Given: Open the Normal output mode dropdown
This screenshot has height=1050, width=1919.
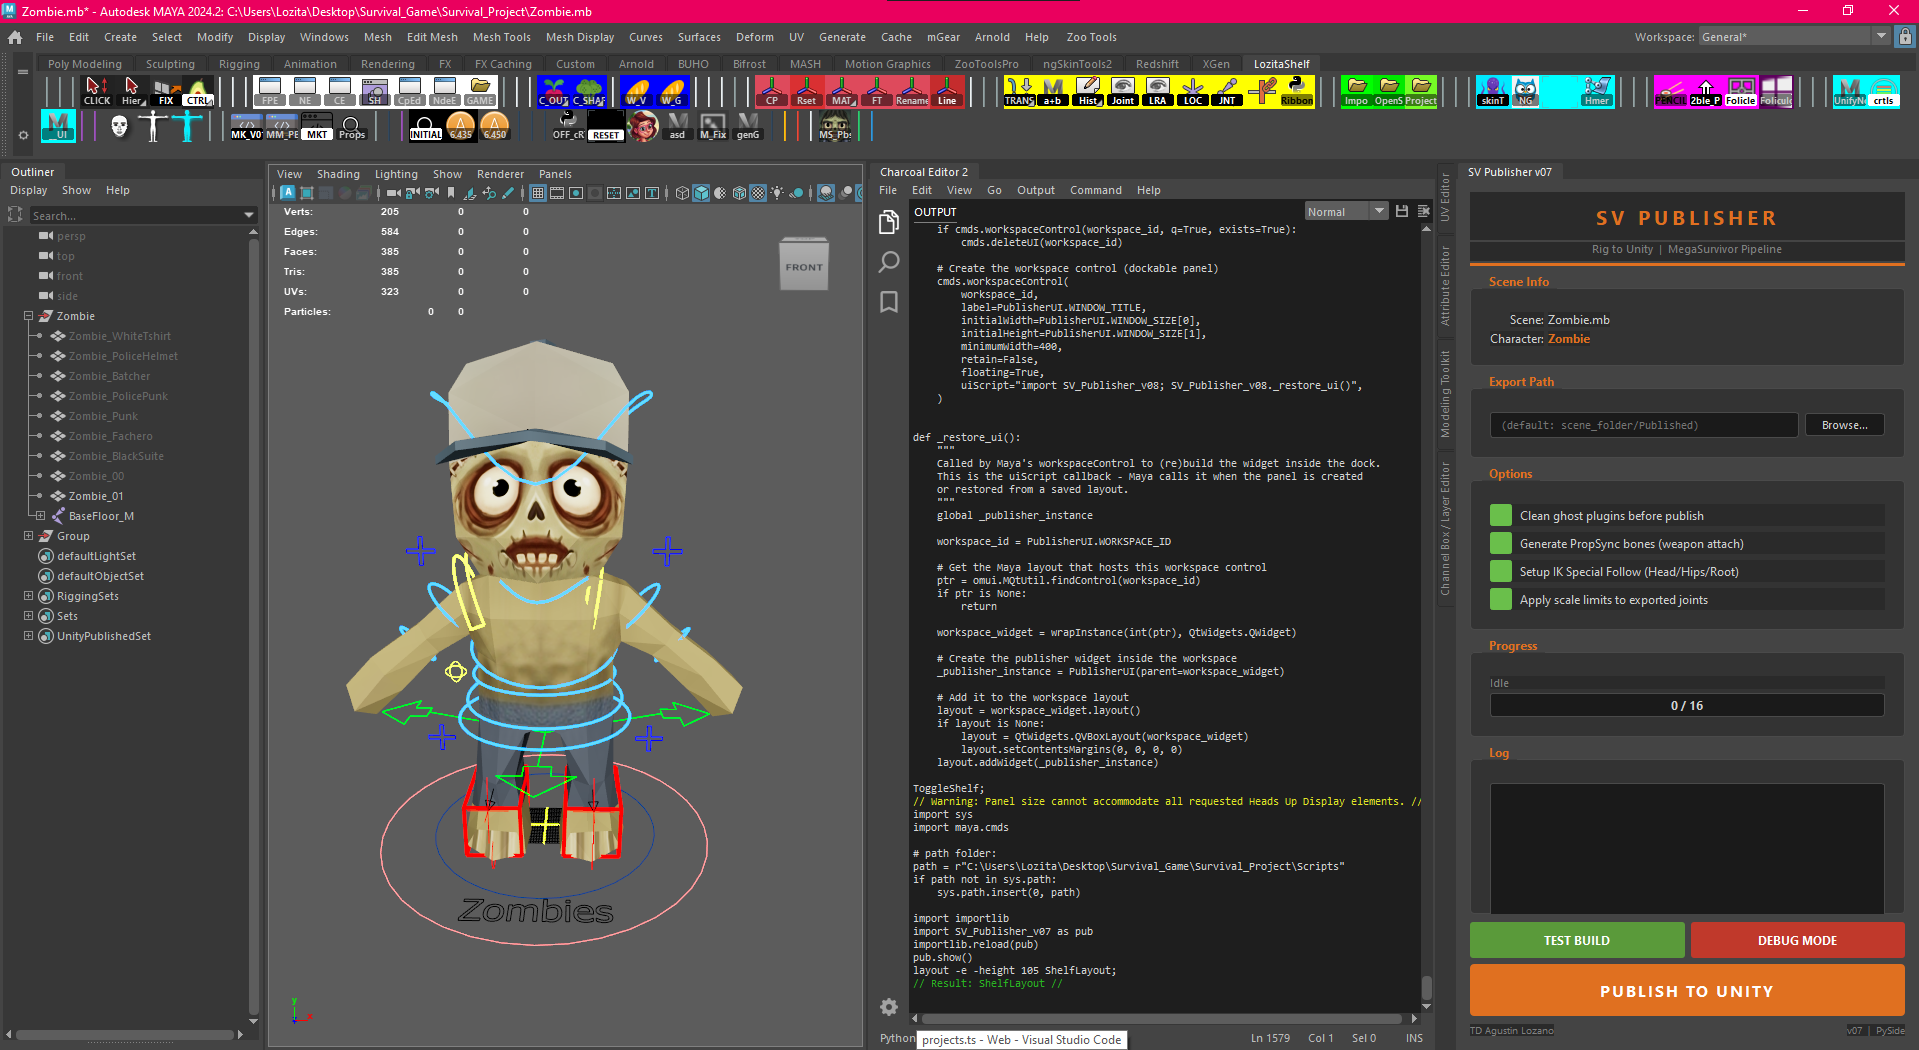Looking at the screenshot, I should pyautogui.click(x=1346, y=212).
